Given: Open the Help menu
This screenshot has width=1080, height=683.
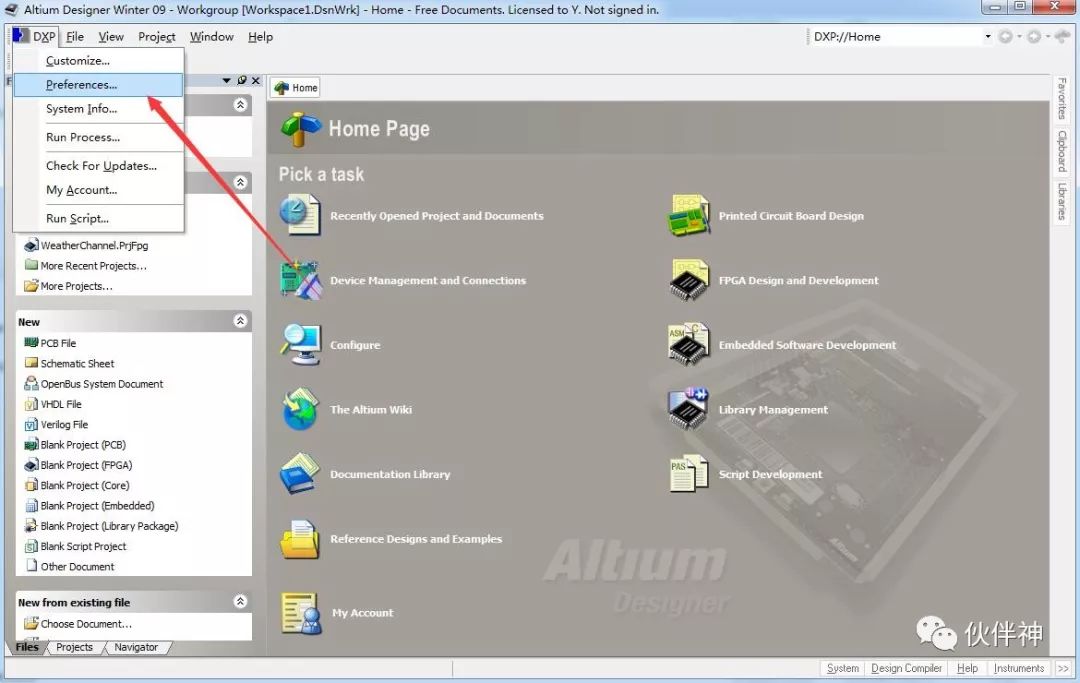Looking at the screenshot, I should coord(260,36).
